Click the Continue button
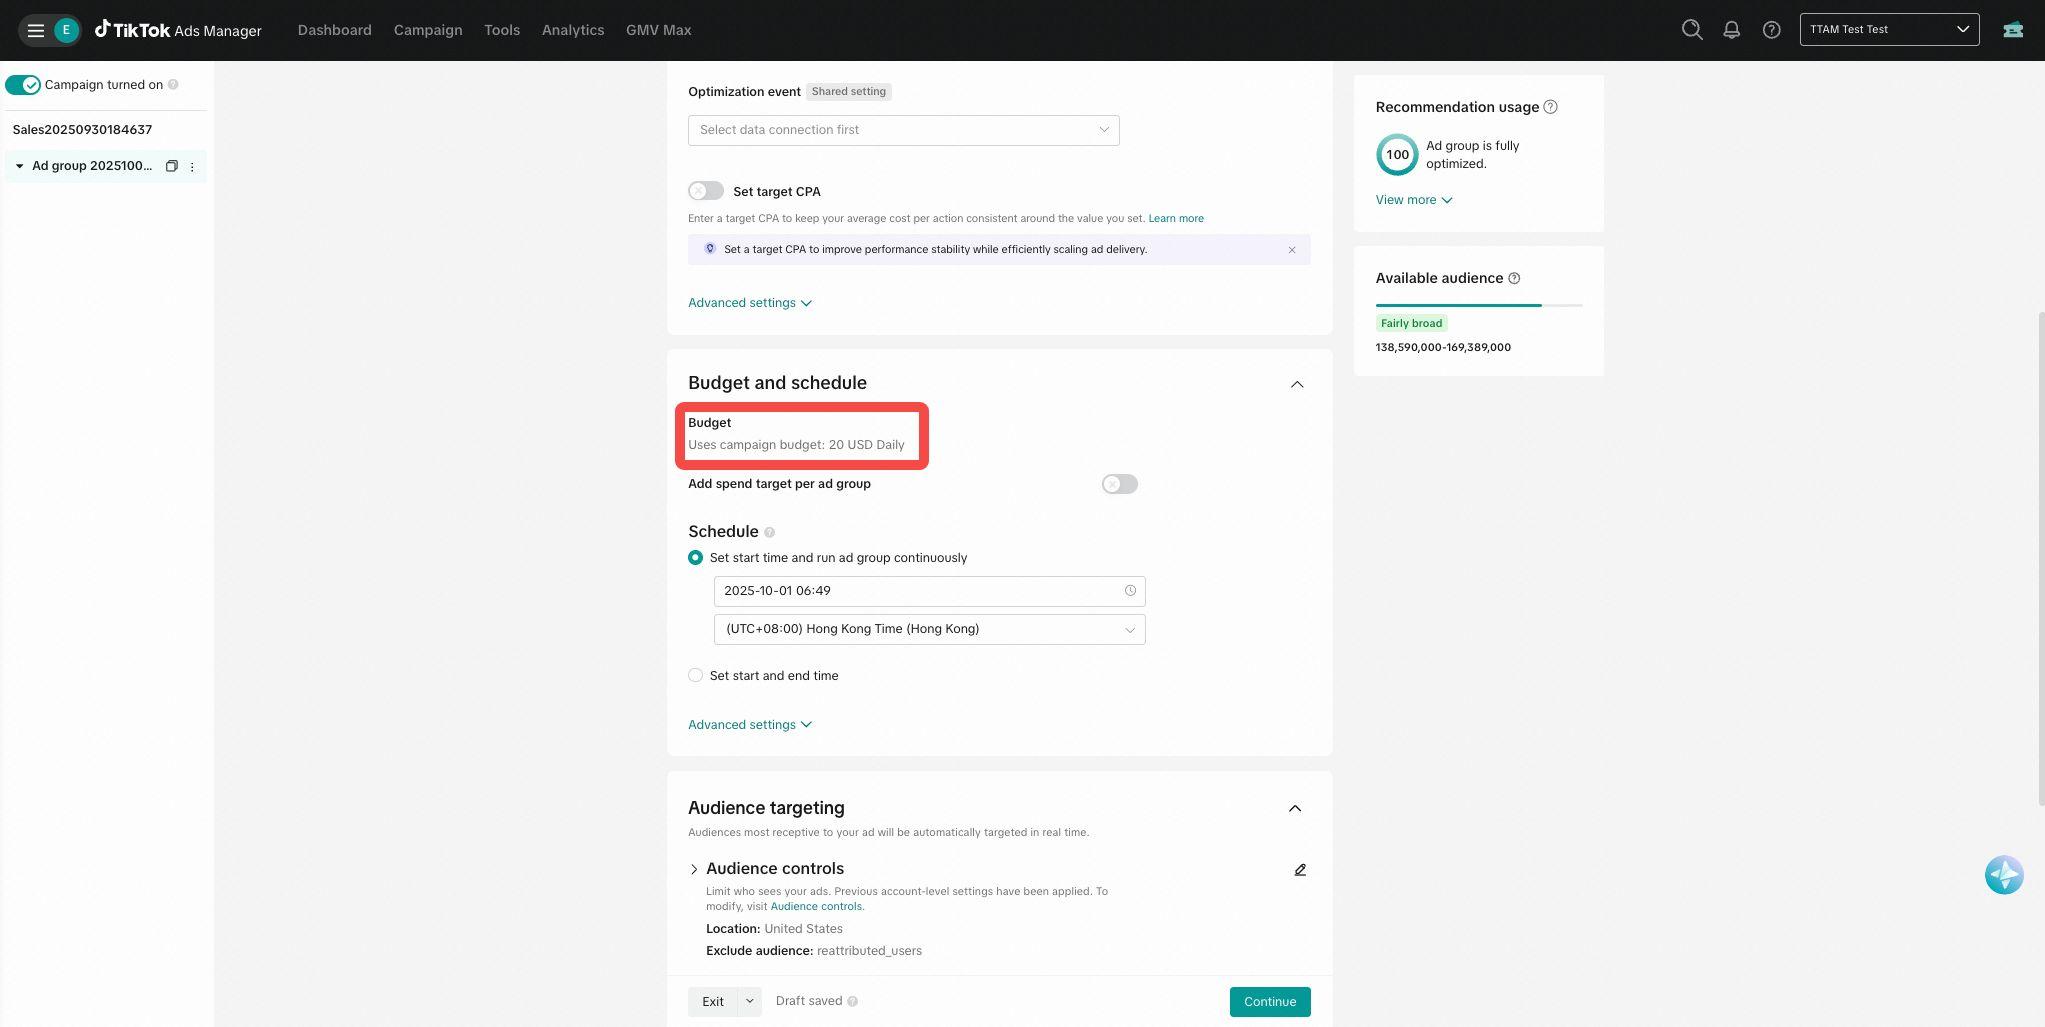Image resolution: width=2045 pixels, height=1027 pixels. coord(1269,1002)
